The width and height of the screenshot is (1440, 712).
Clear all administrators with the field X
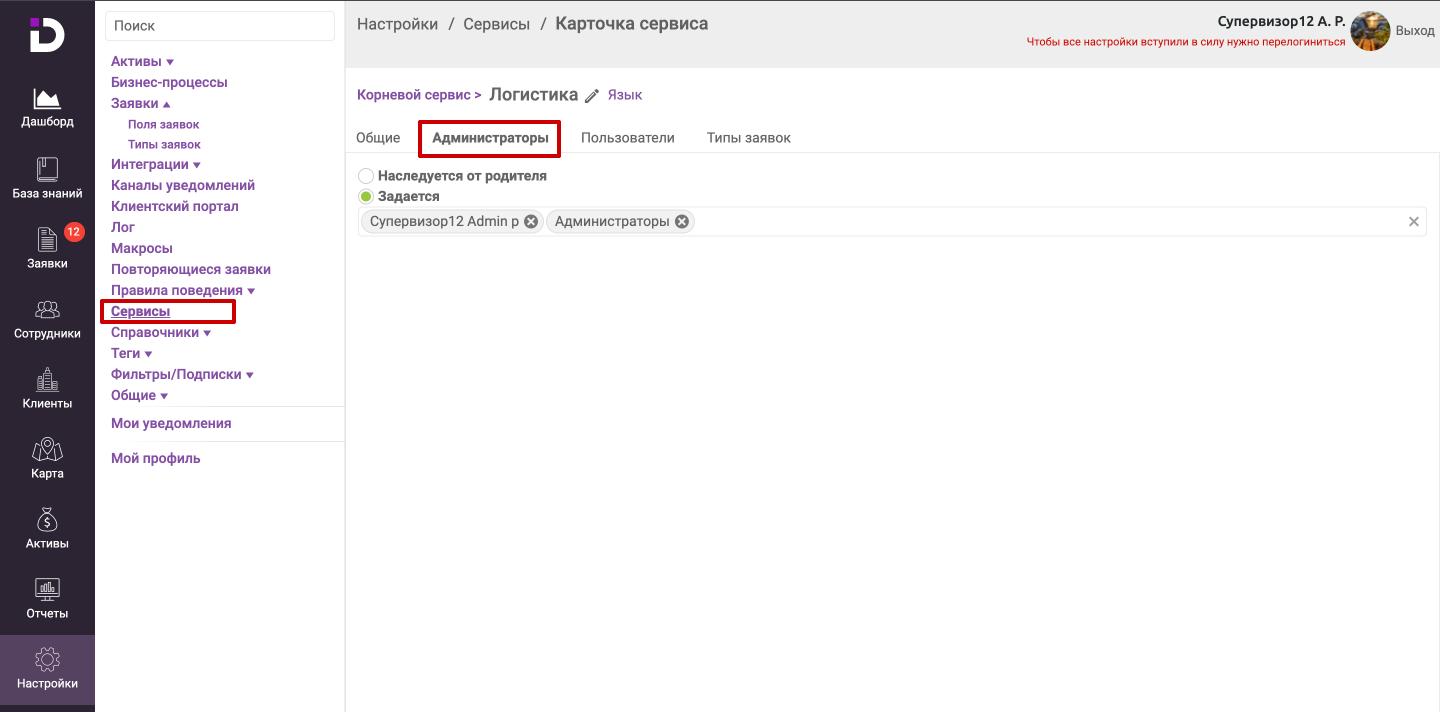(1413, 222)
